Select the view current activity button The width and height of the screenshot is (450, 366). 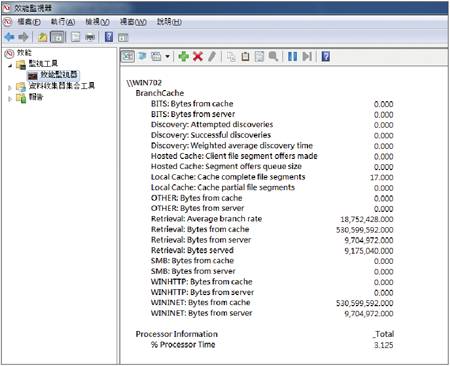[127, 57]
